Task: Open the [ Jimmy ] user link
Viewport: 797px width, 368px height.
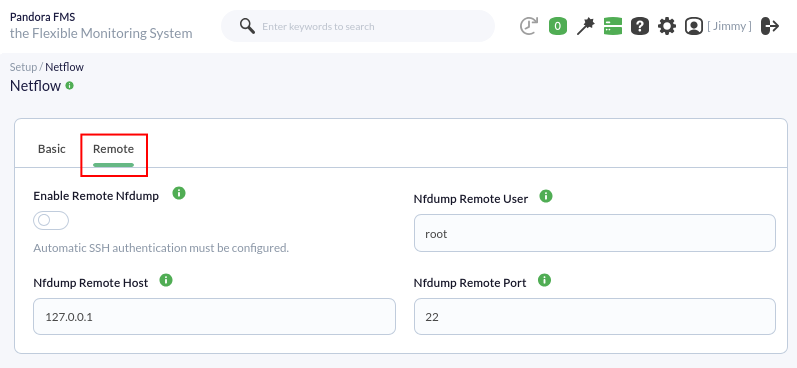Action: pyautogui.click(x=729, y=26)
